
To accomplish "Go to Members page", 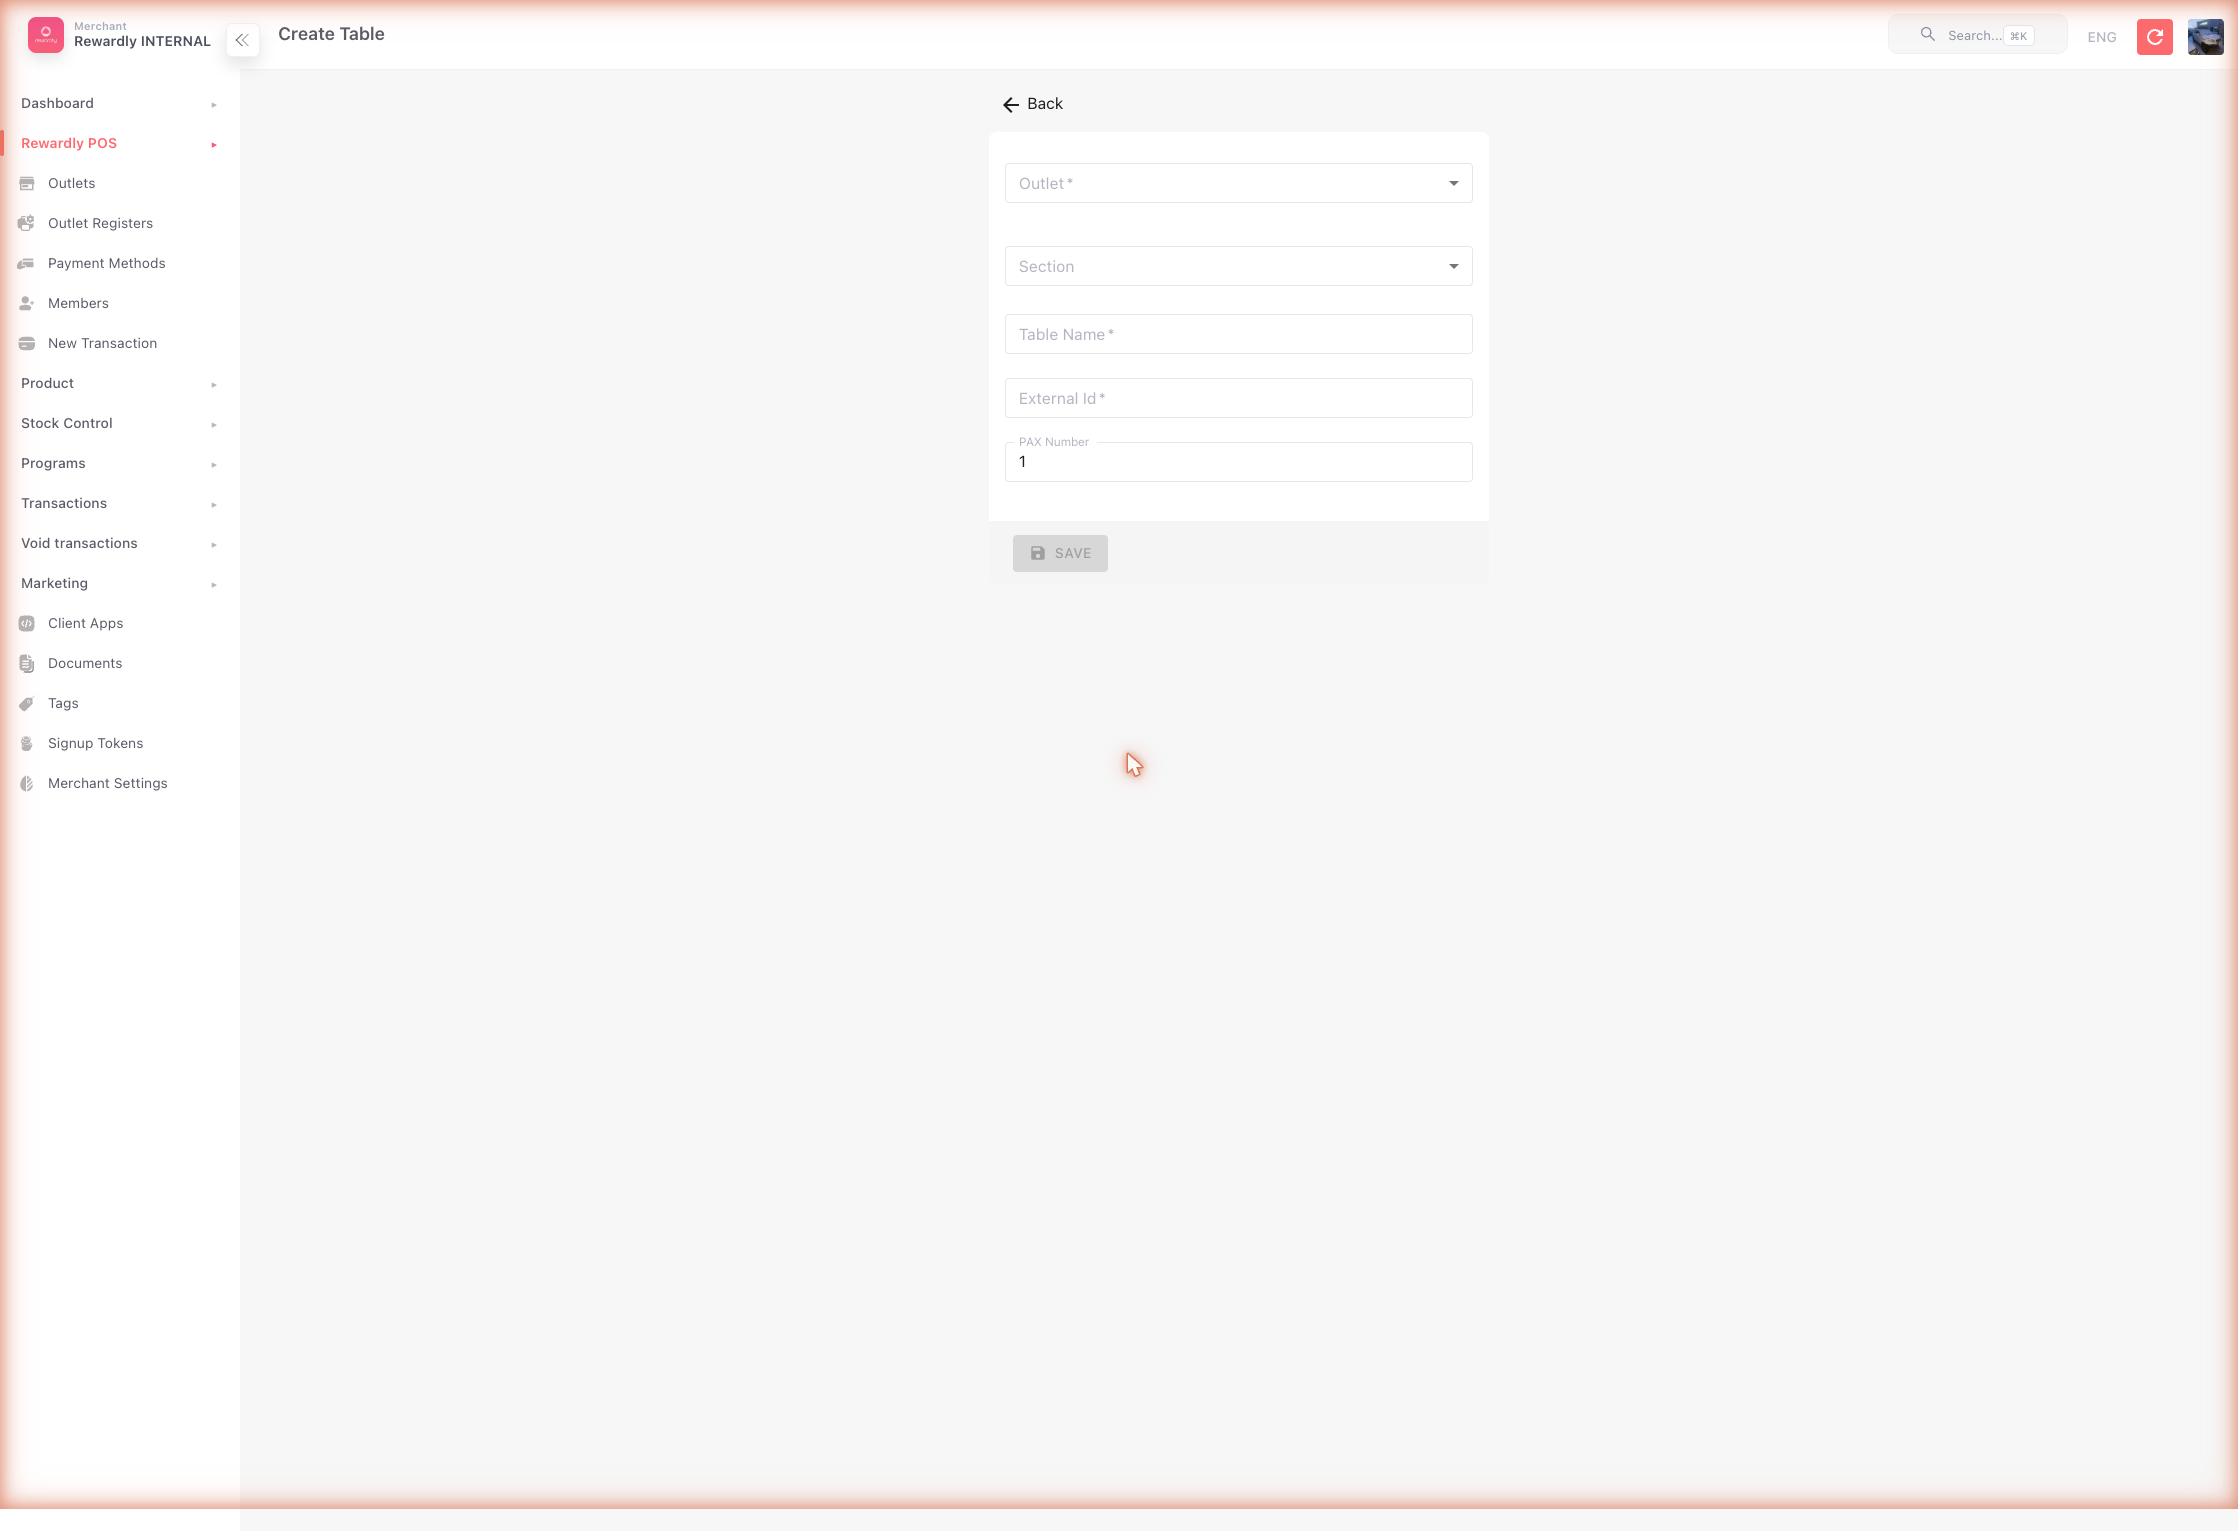I will pos(78,303).
